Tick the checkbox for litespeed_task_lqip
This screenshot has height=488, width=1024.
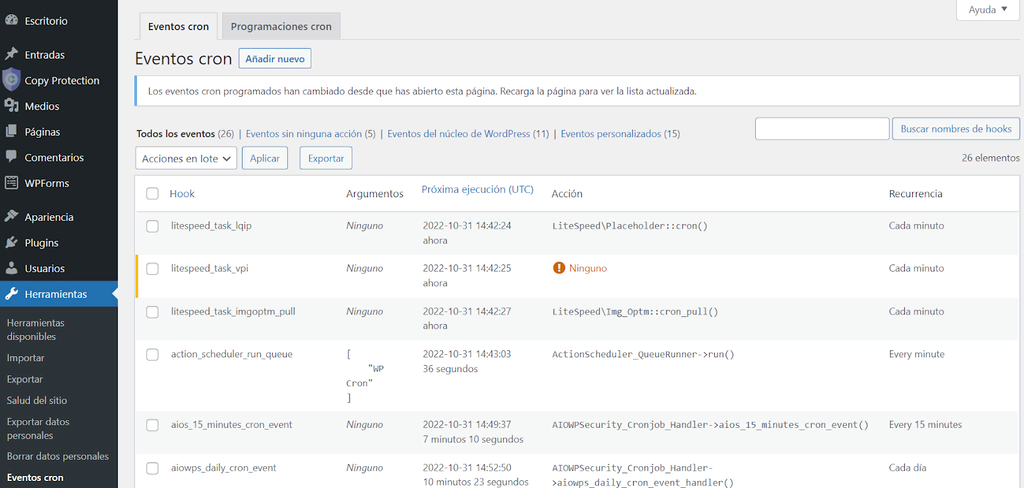[x=153, y=226]
